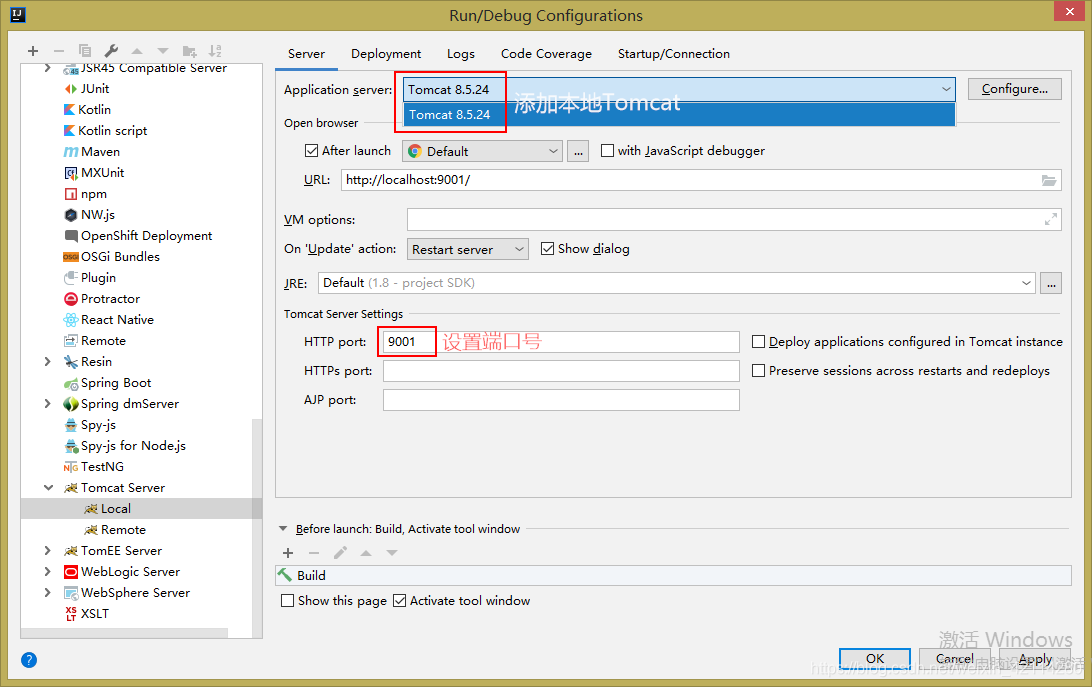1092x687 pixels.
Task: Select the OSGi Bundles entry
Action: pos(111,256)
